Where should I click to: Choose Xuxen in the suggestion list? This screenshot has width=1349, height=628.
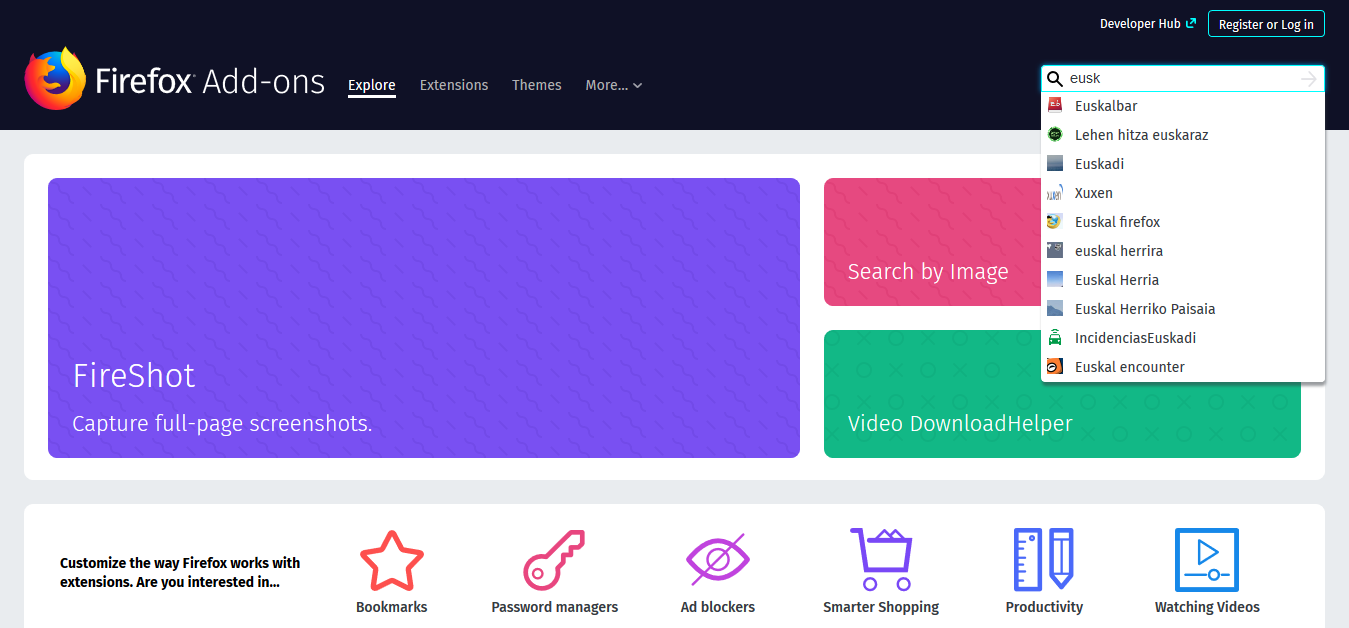tap(1093, 193)
